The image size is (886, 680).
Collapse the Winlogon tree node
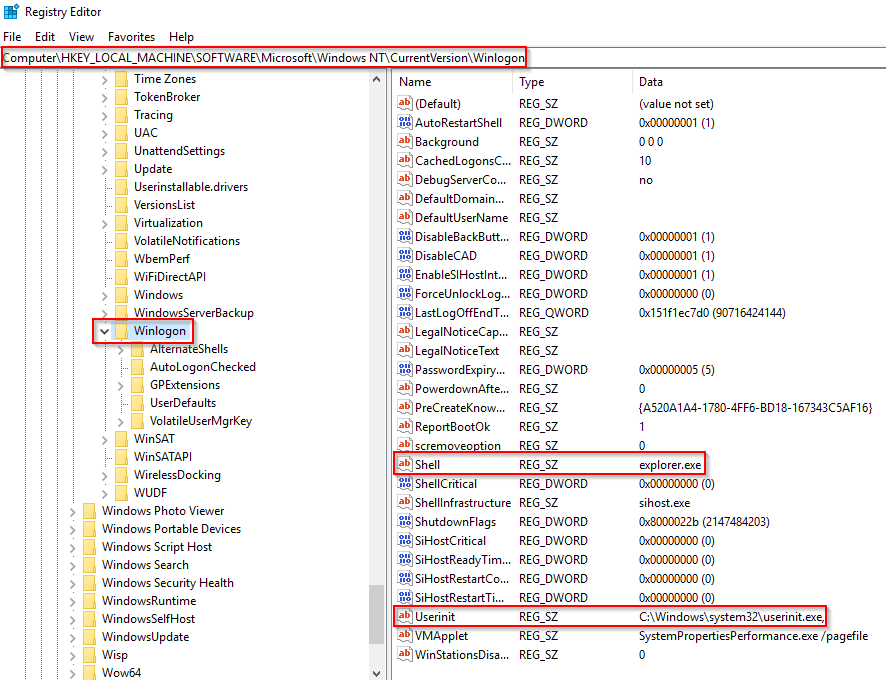tap(104, 331)
